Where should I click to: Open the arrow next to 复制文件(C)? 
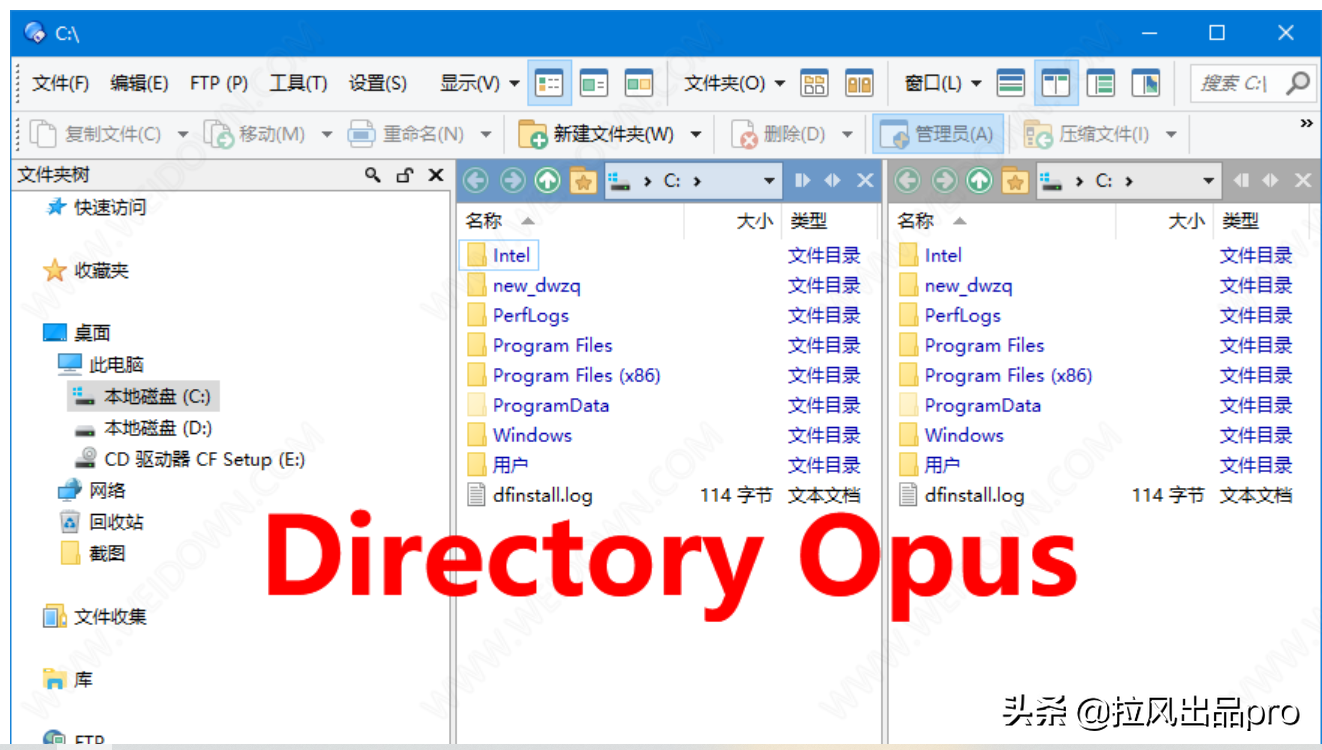pyautogui.click(x=182, y=133)
